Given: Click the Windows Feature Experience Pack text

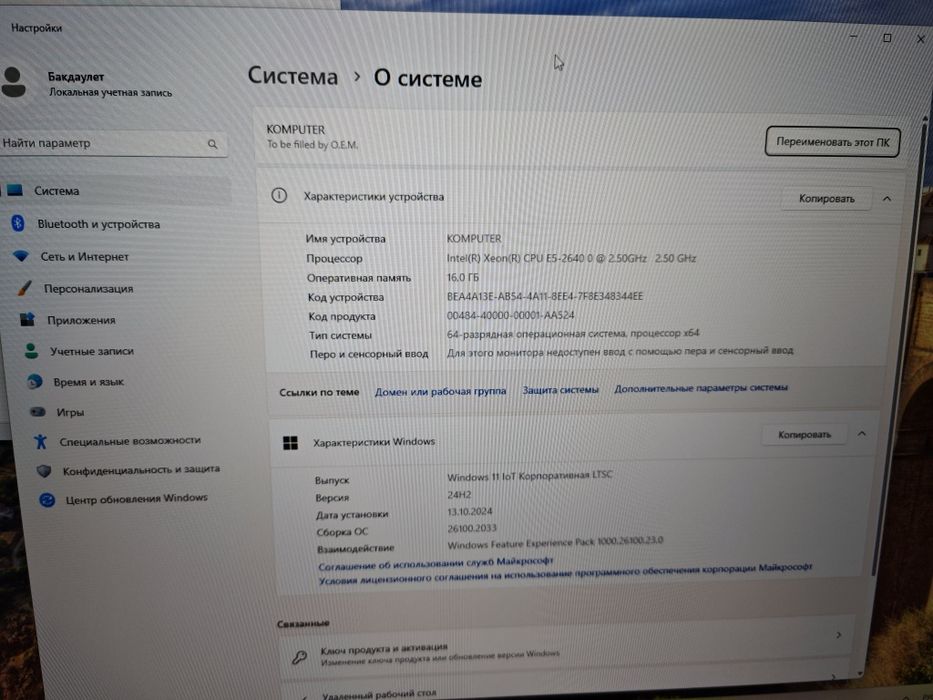Looking at the screenshot, I should pyautogui.click(x=555, y=543).
